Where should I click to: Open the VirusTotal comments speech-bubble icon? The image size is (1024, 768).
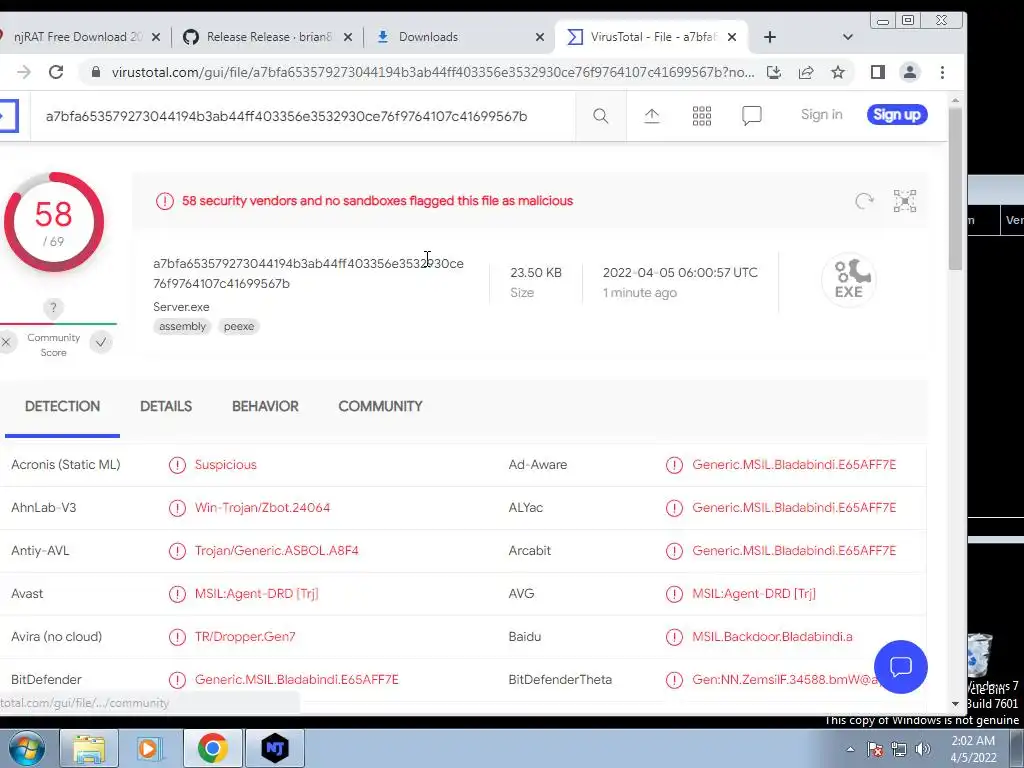coord(752,116)
